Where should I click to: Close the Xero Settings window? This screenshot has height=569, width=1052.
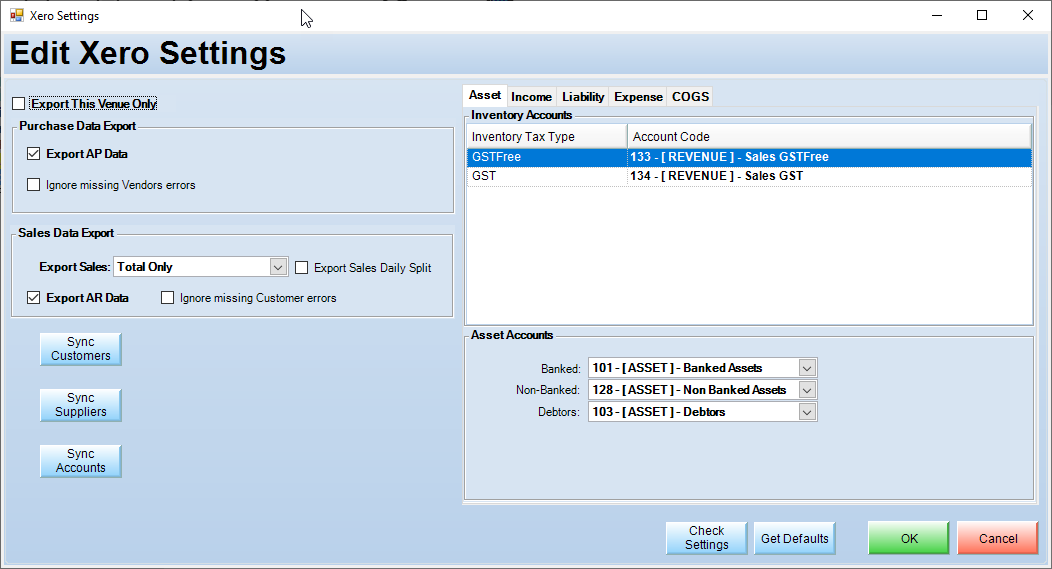pyautogui.click(x=1027, y=15)
